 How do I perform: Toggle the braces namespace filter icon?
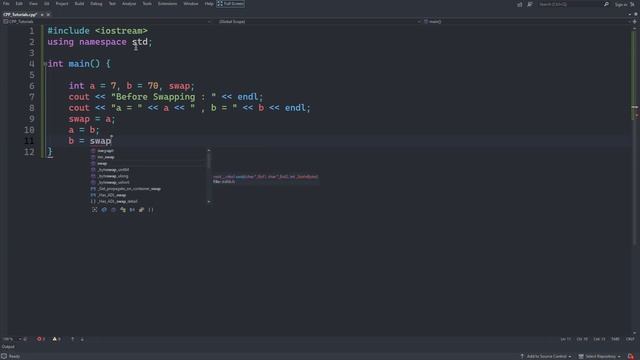coord(151,210)
